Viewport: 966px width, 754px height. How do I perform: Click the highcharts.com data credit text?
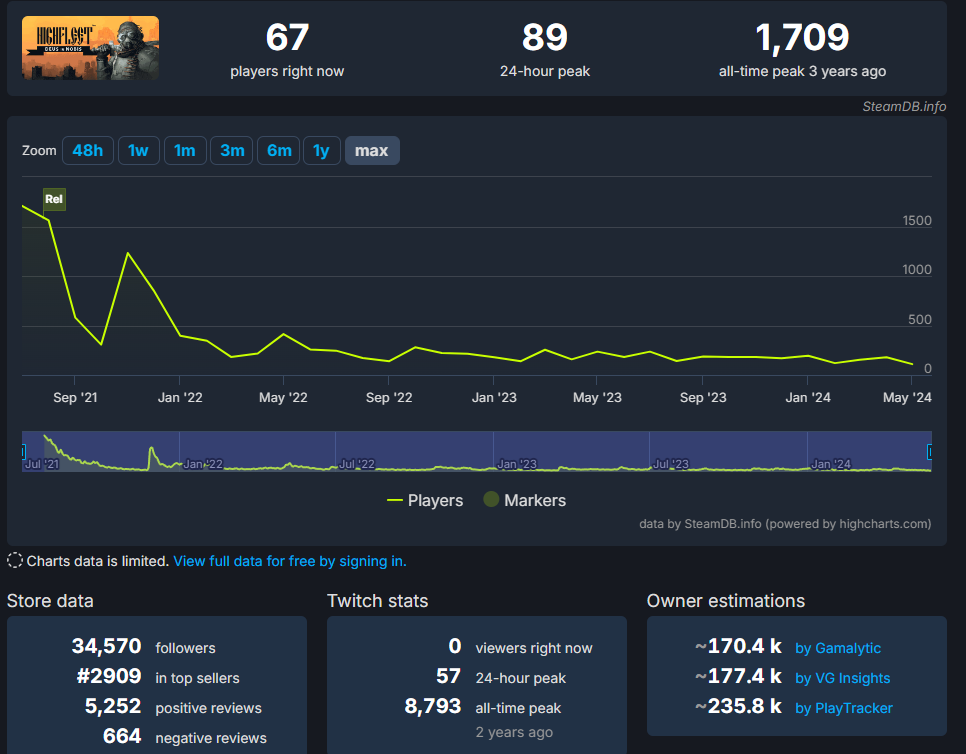pyautogui.click(x=785, y=523)
